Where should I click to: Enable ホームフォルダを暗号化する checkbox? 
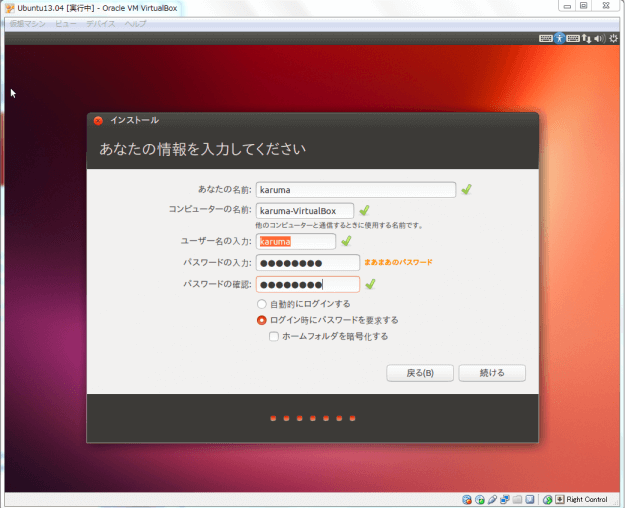point(274,337)
